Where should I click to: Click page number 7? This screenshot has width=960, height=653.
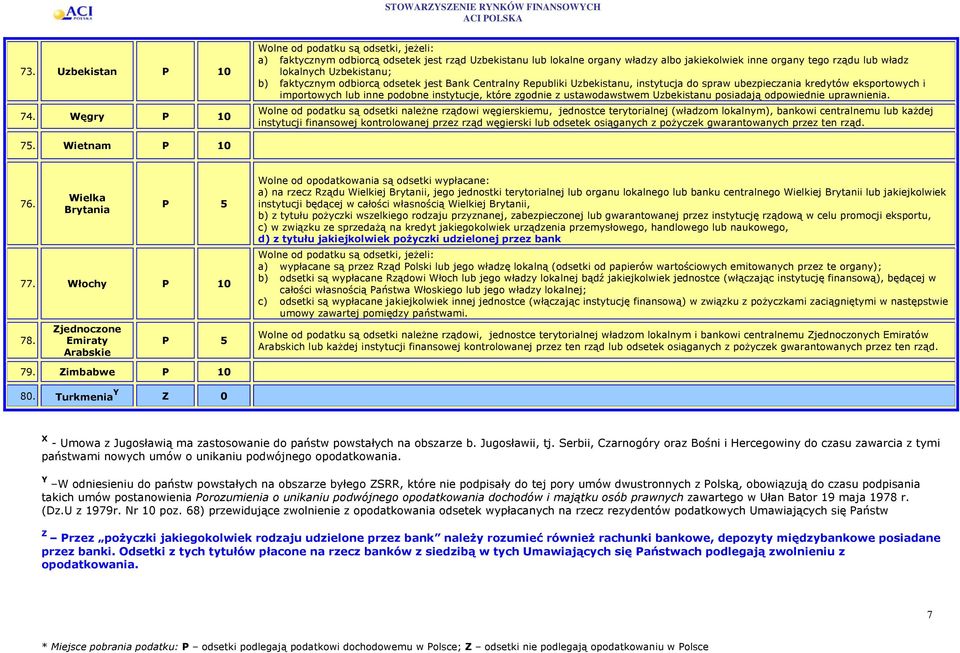[x=929, y=614]
